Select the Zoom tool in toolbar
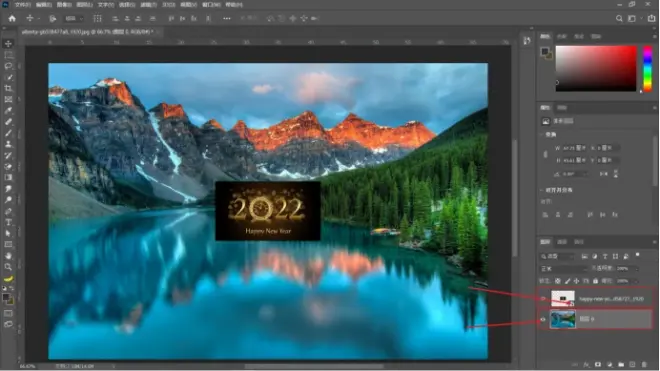The height and width of the screenshot is (371, 660). (x=8, y=267)
